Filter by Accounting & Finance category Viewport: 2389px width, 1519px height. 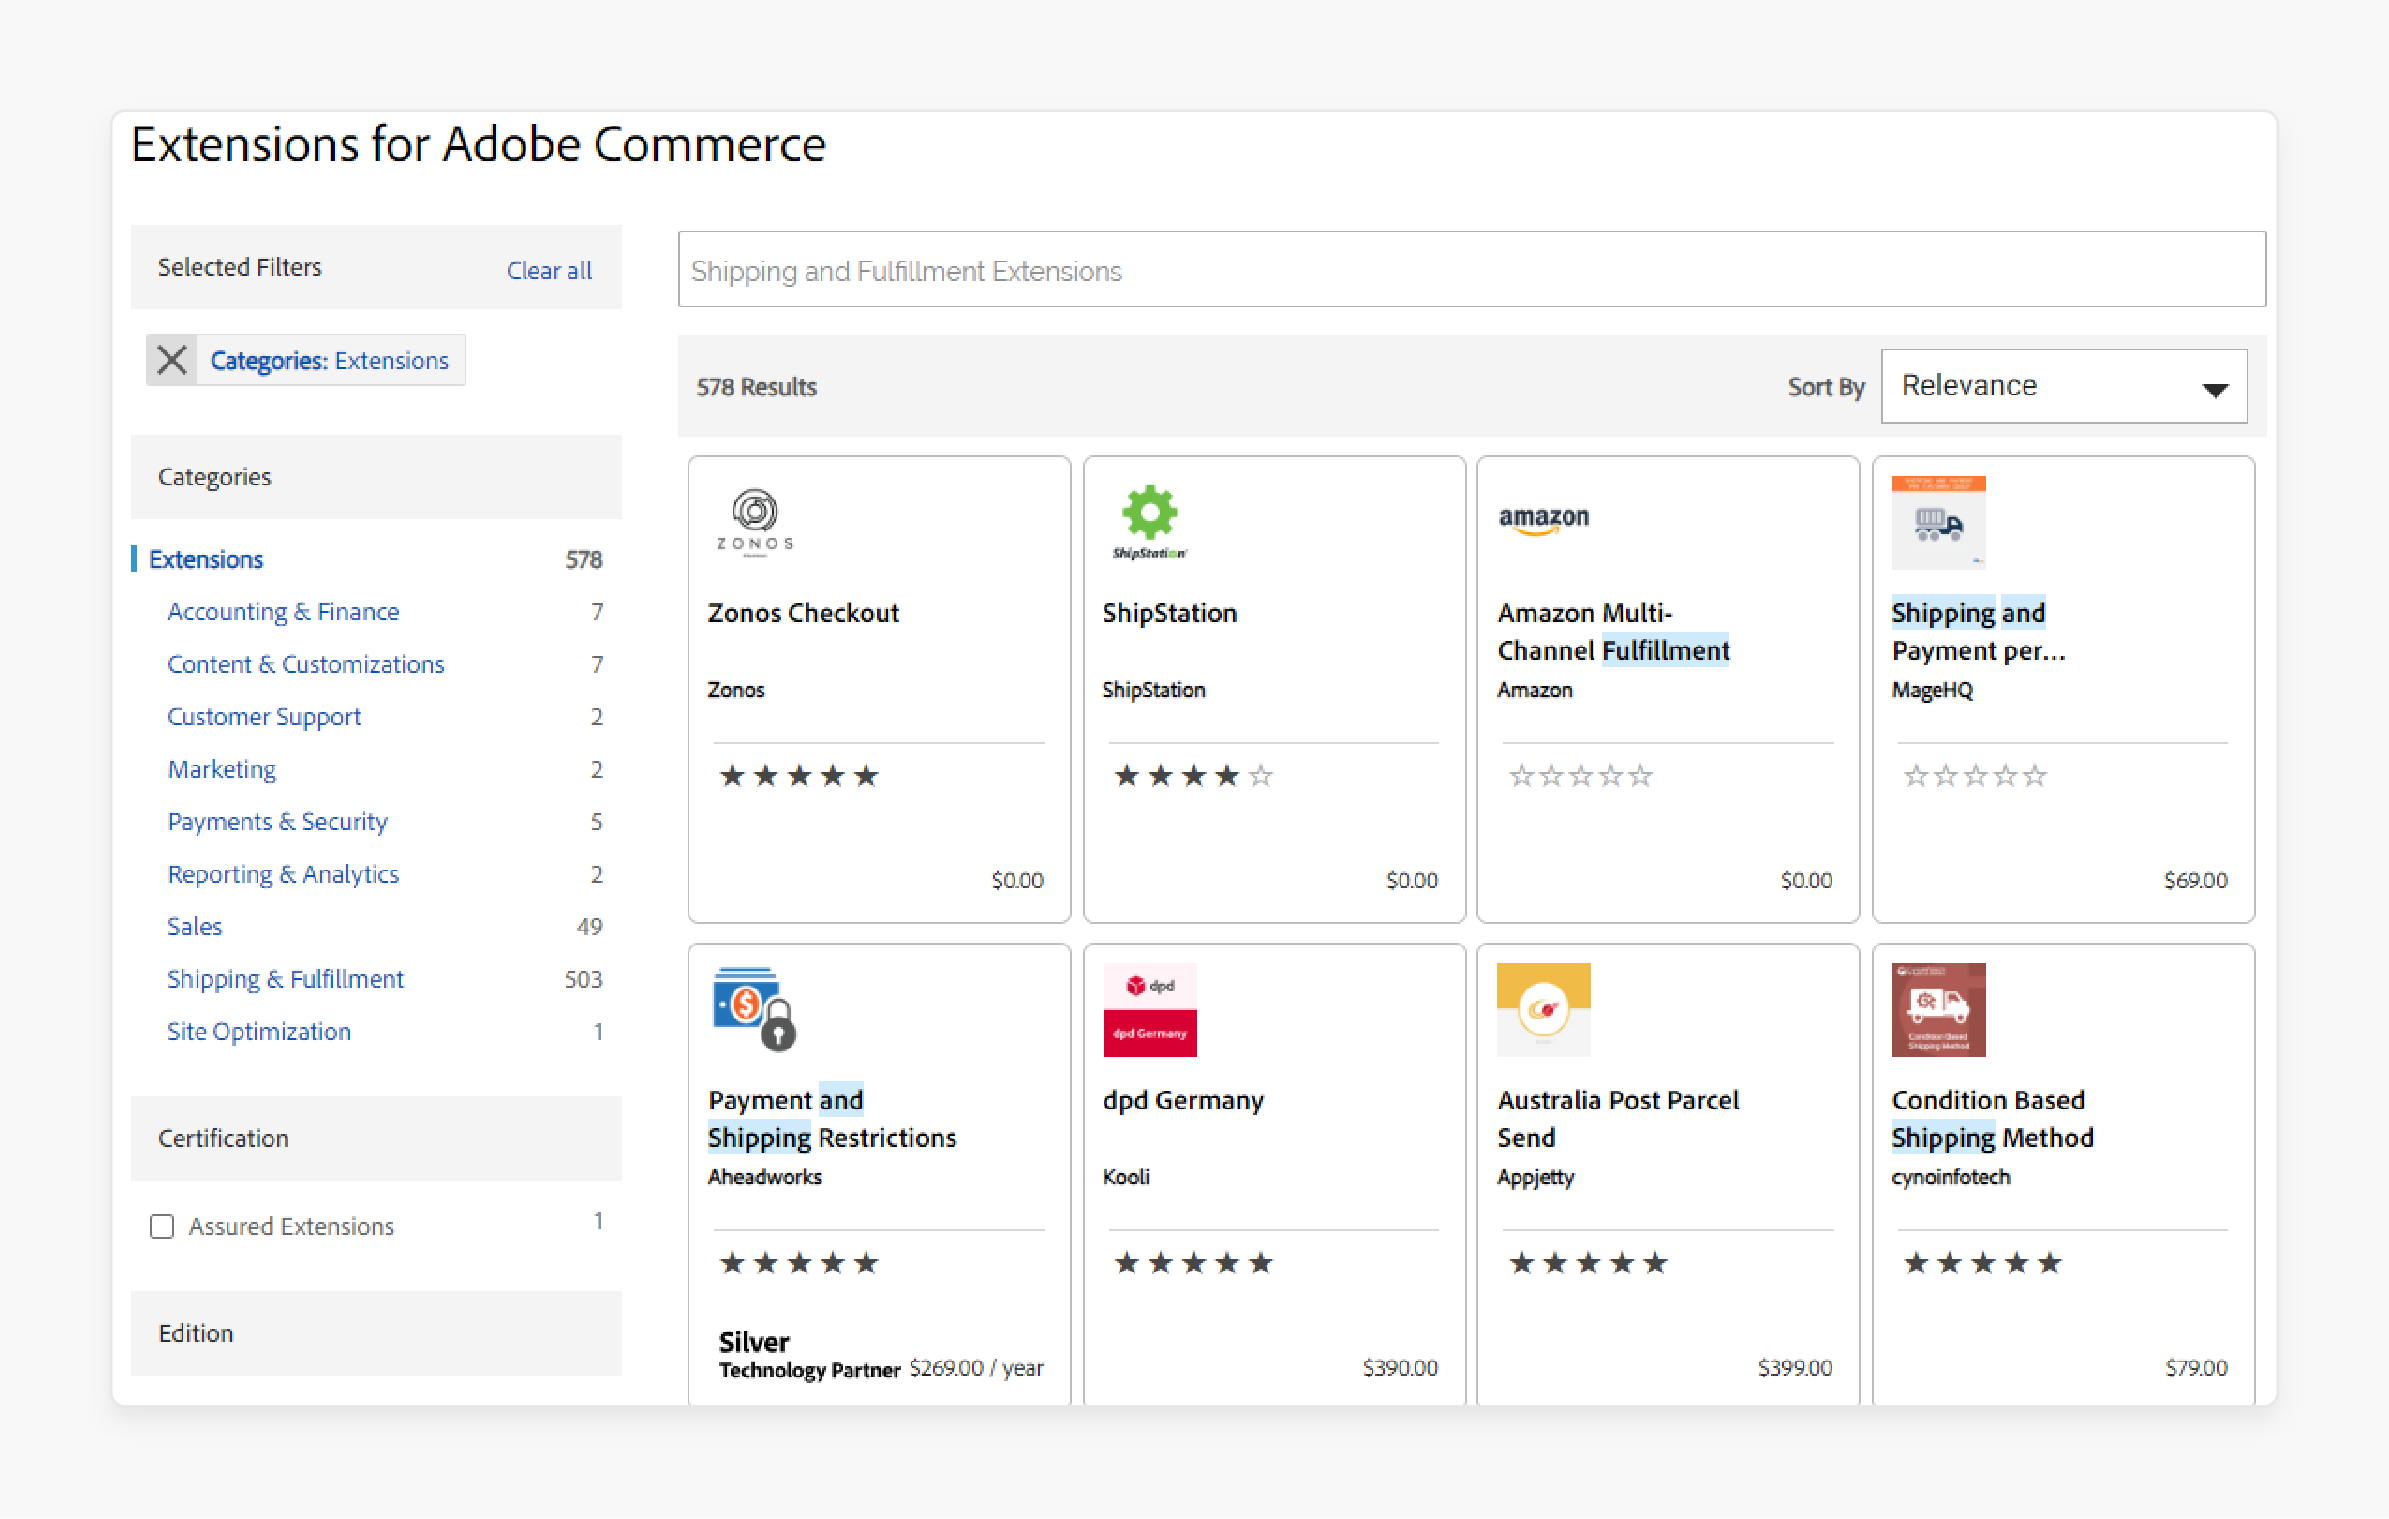pyautogui.click(x=283, y=611)
